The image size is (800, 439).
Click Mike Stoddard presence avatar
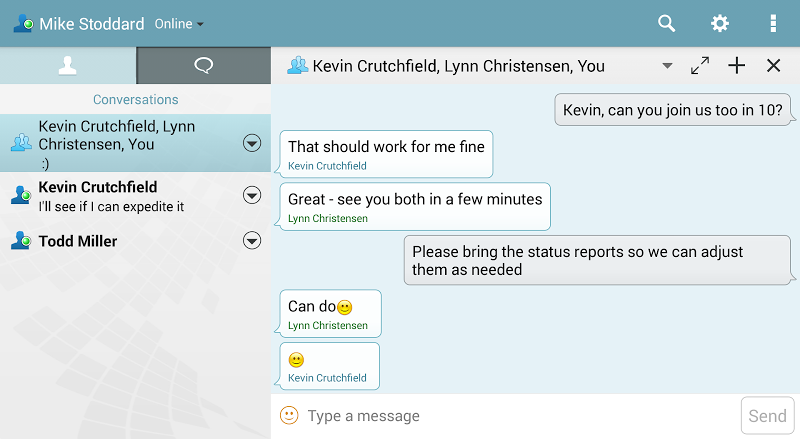coord(23,23)
